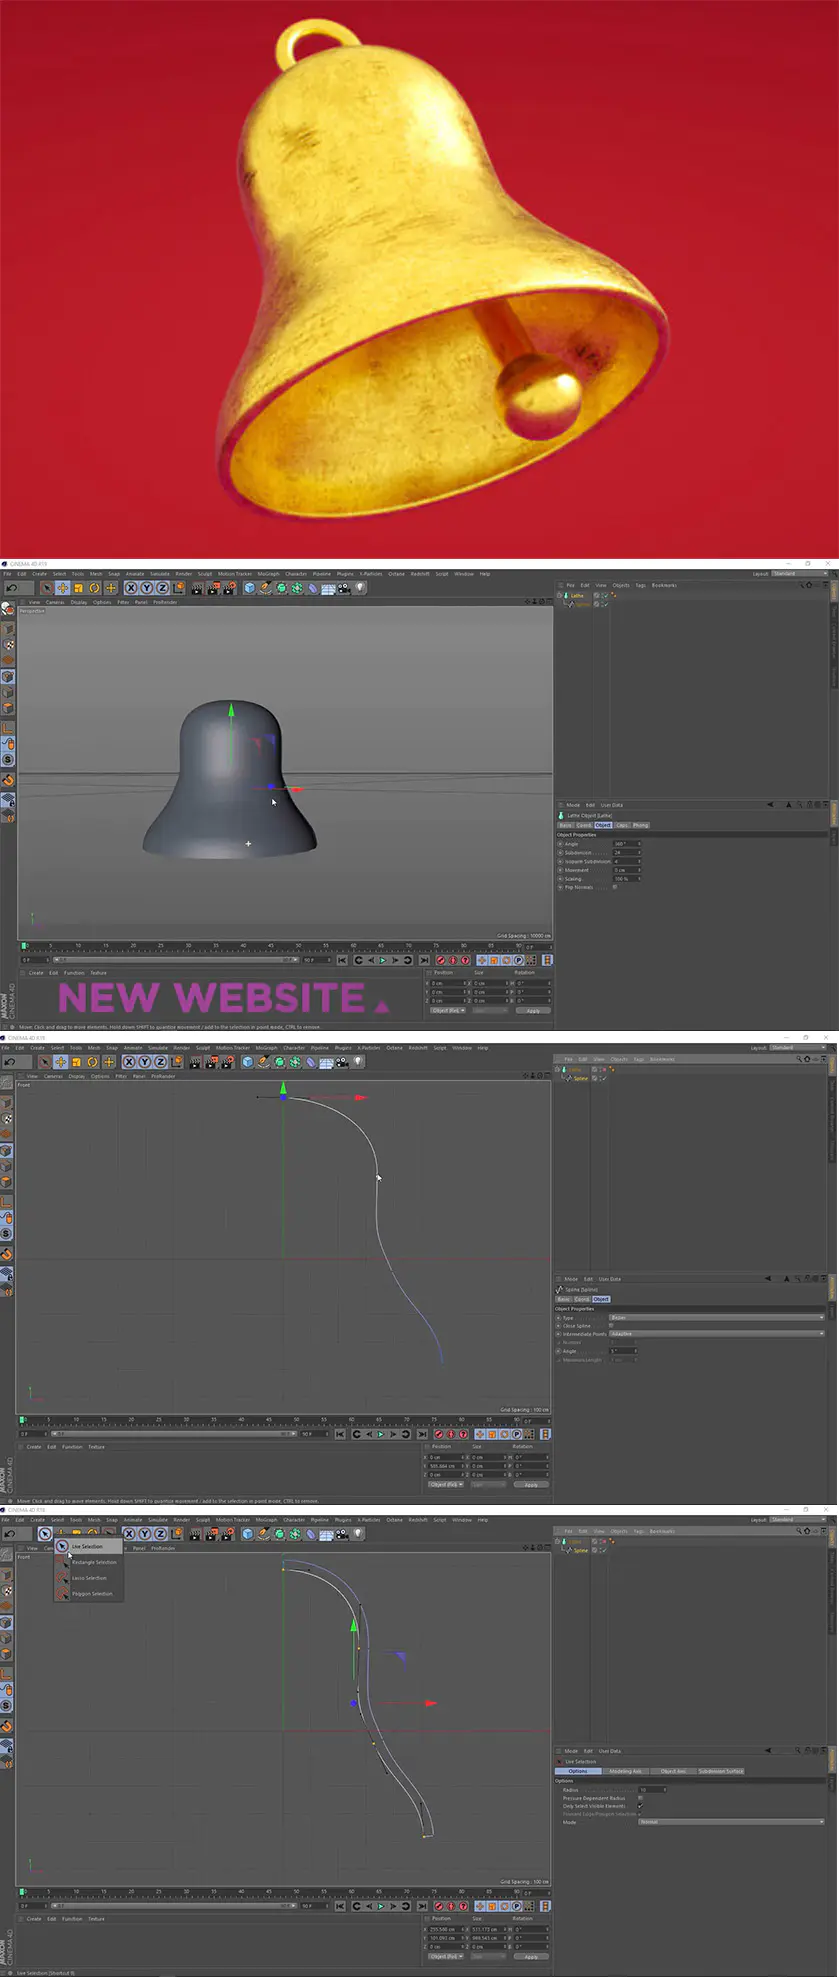Screen dimensions: 839x1977
Task: Go to start of animation, Perspective Lathe window
Action: point(342,961)
